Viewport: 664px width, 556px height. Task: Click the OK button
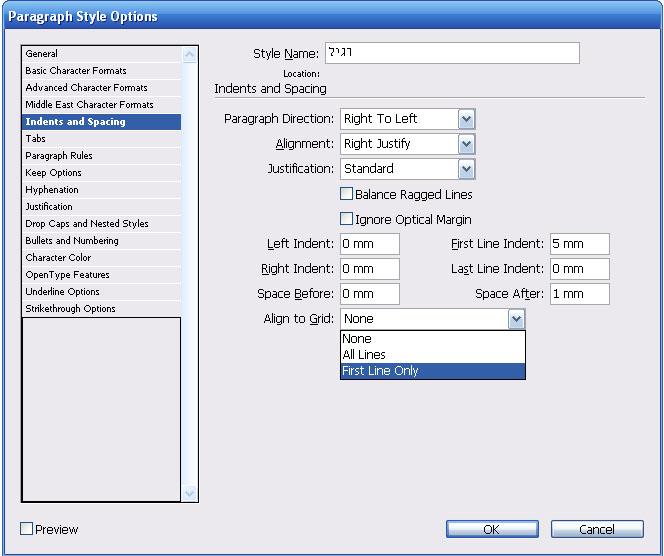[492, 529]
